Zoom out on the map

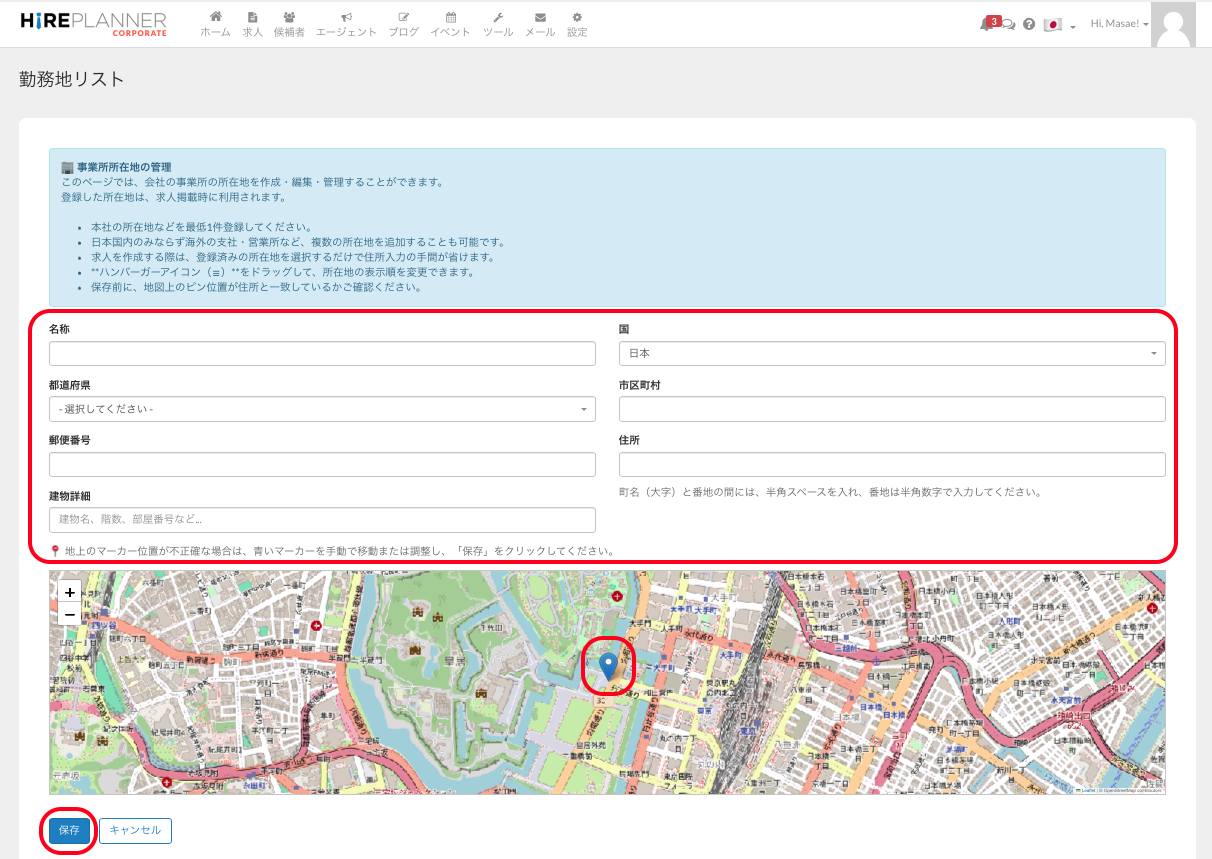pos(69,614)
